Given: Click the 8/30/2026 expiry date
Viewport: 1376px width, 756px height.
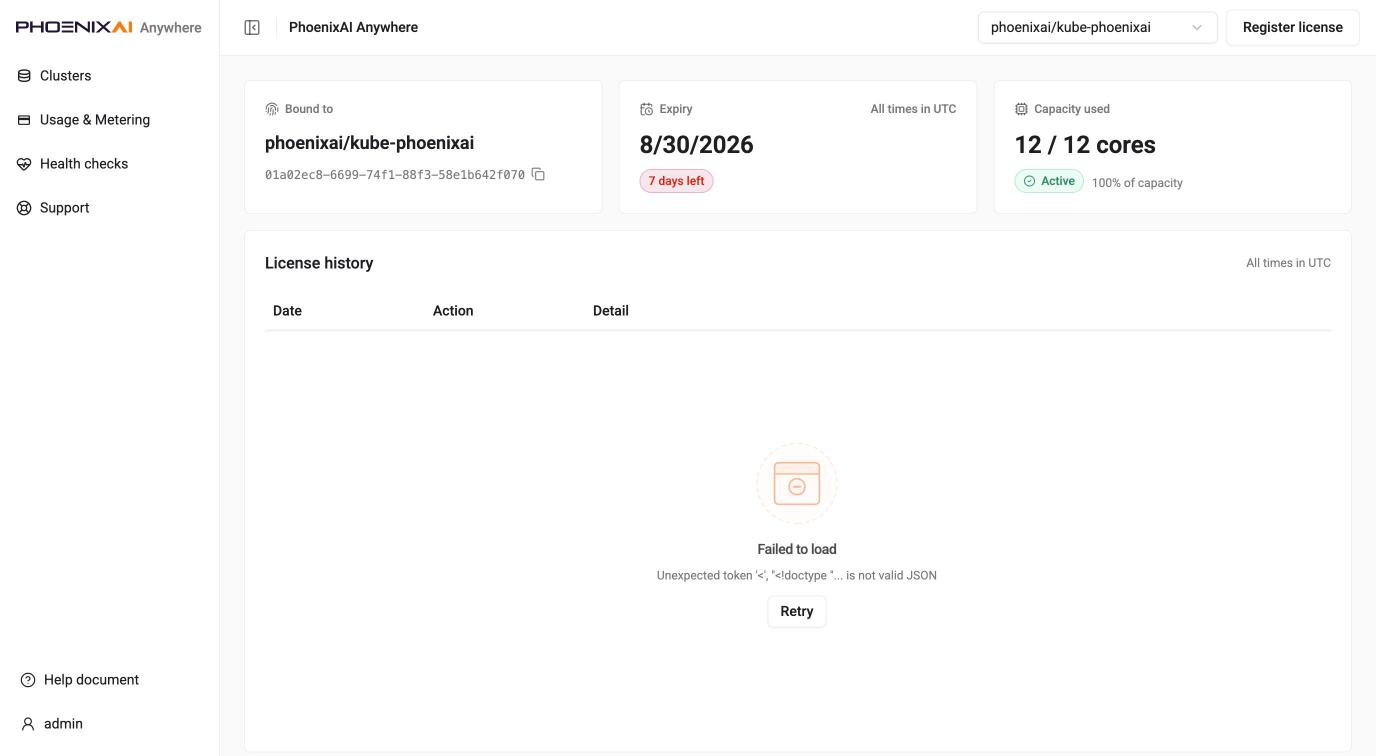Looking at the screenshot, I should point(697,145).
